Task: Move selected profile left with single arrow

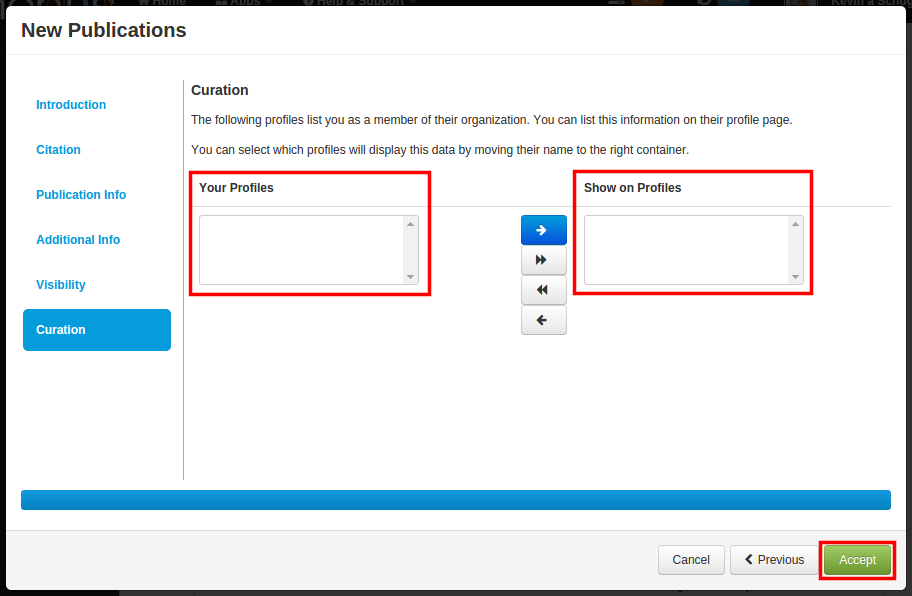Action: coord(544,320)
